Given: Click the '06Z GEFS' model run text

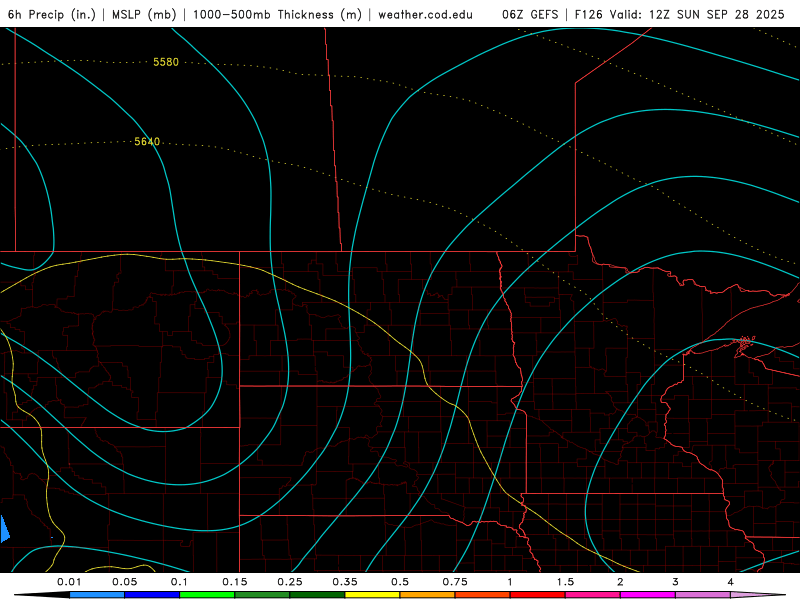Looking at the screenshot, I should [530, 14].
